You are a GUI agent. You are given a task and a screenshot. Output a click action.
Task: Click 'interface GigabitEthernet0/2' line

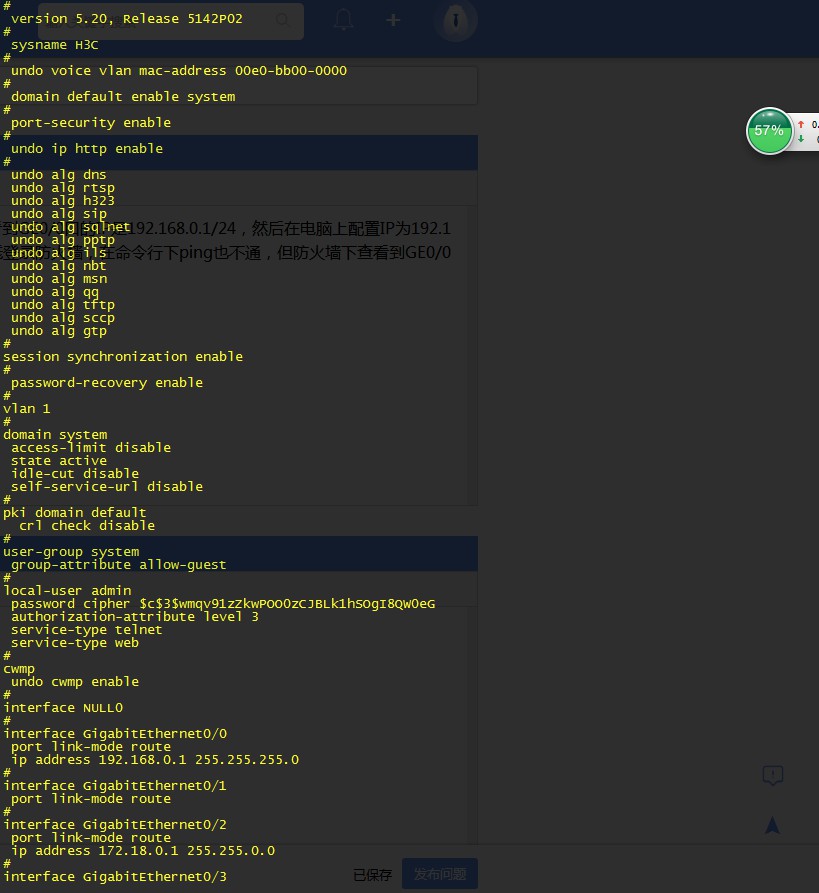click(115, 825)
